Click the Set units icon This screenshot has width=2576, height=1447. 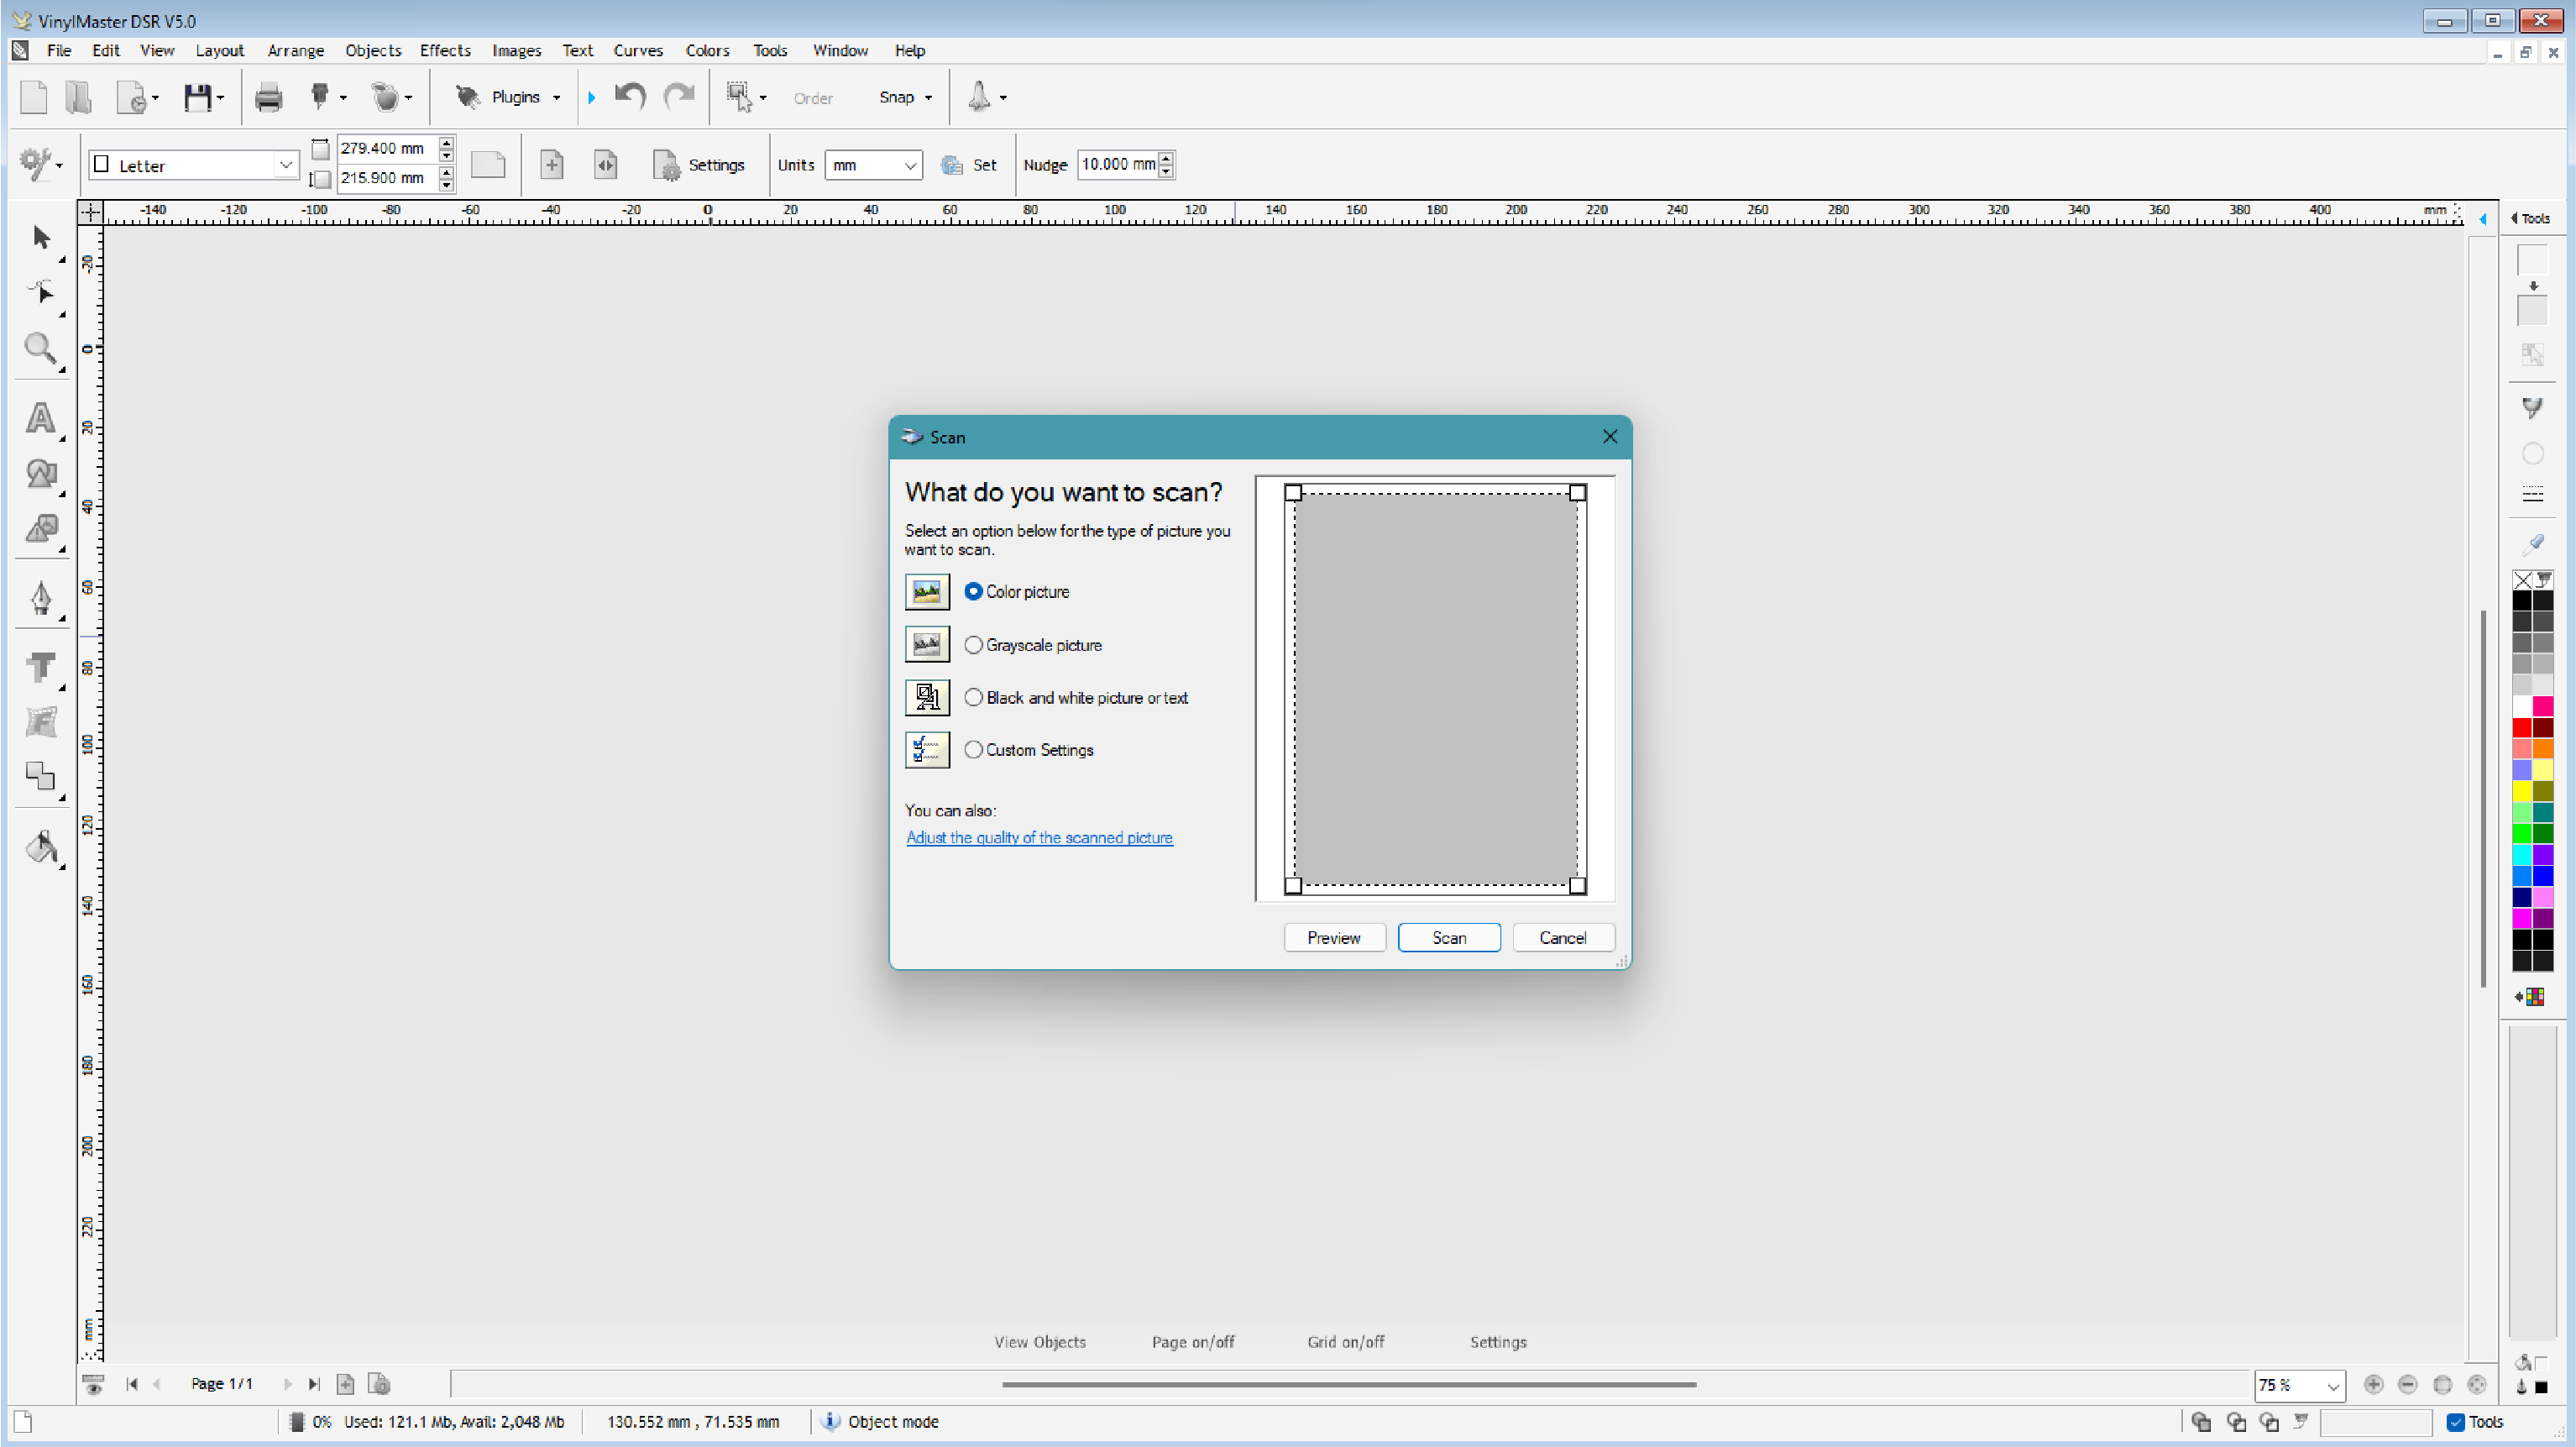point(952,165)
